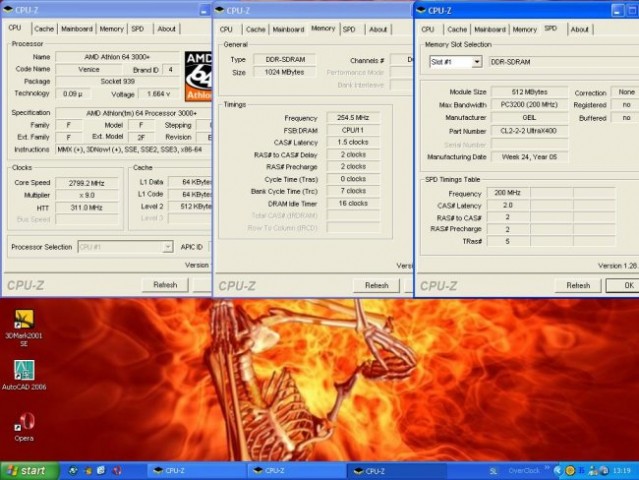Open the 3DMark2001 SE desktop shortcut
This screenshot has width=639, height=480.
tap(24, 328)
